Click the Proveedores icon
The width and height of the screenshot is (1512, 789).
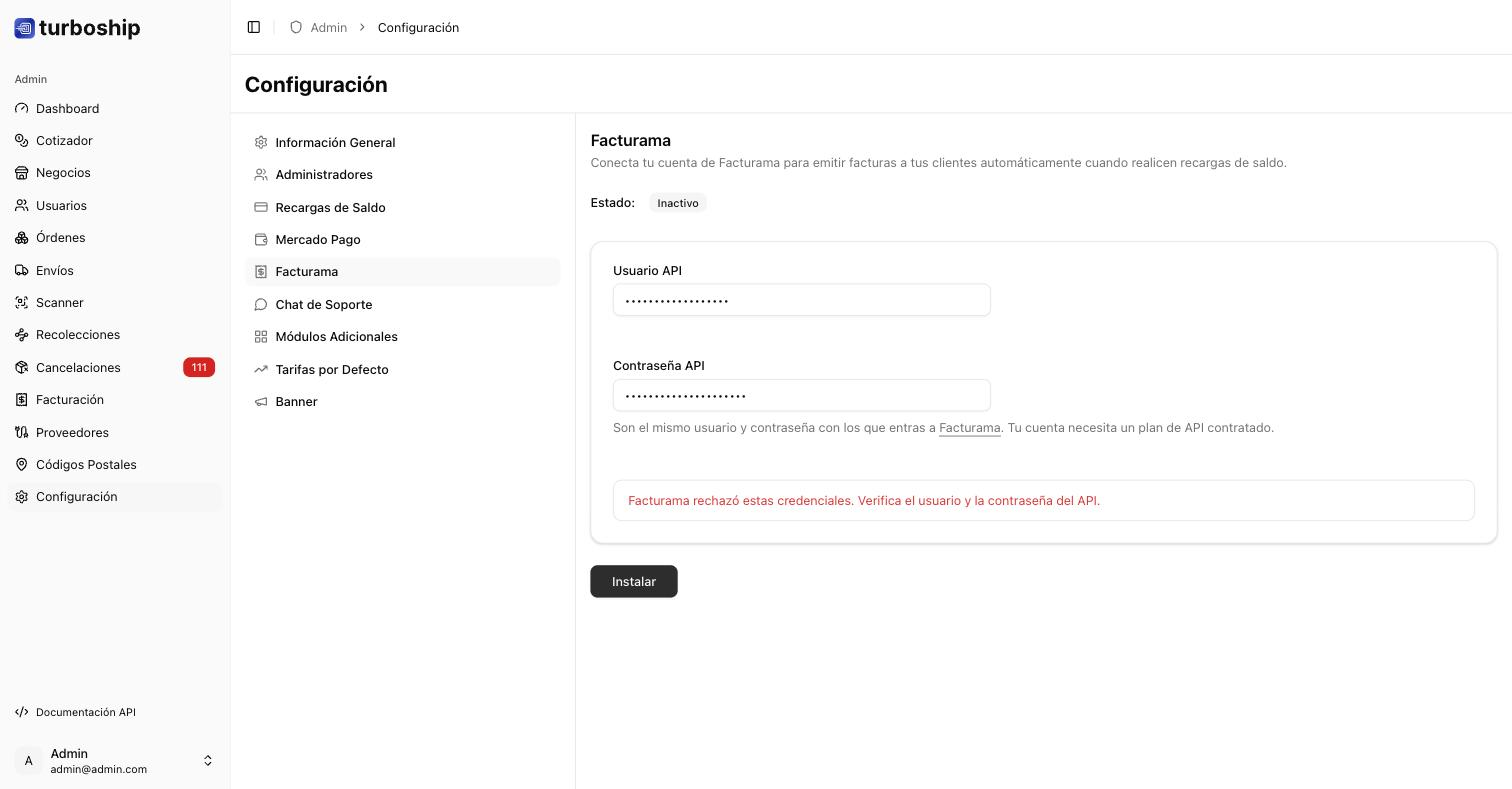pyautogui.click(x=22, y=433)
